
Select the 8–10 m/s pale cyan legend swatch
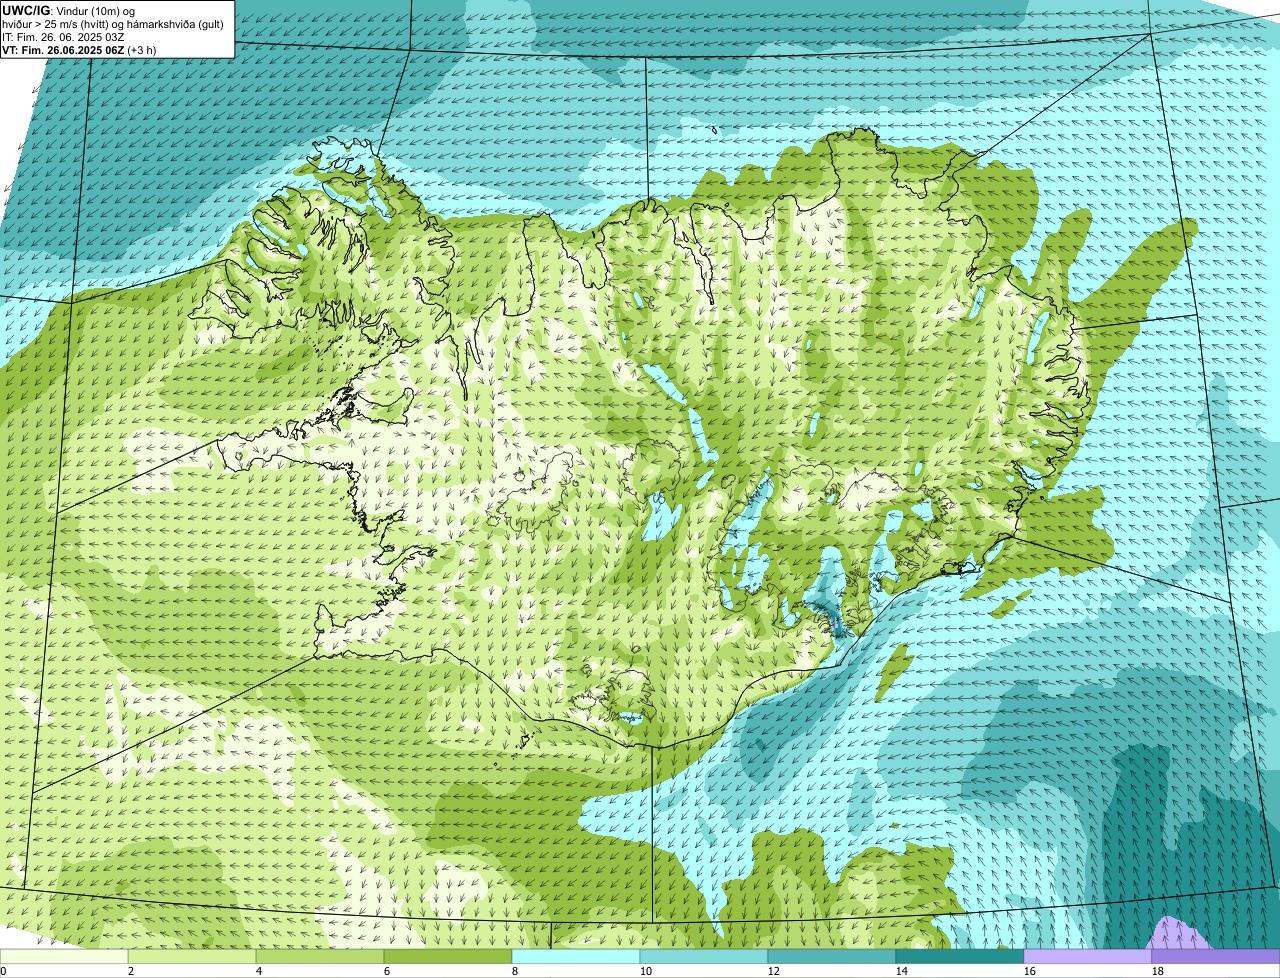[576, 956]
